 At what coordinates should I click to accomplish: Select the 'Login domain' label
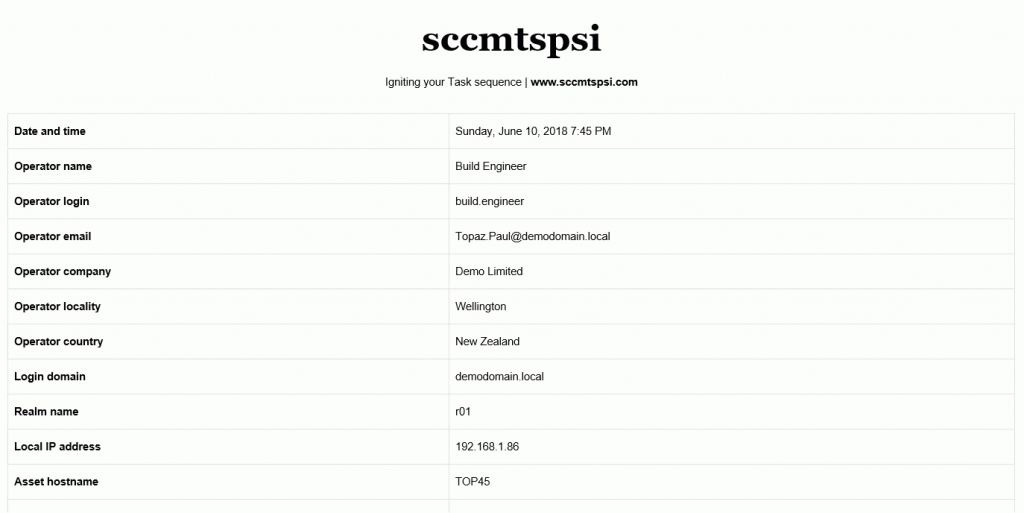(x=50, y=376)
